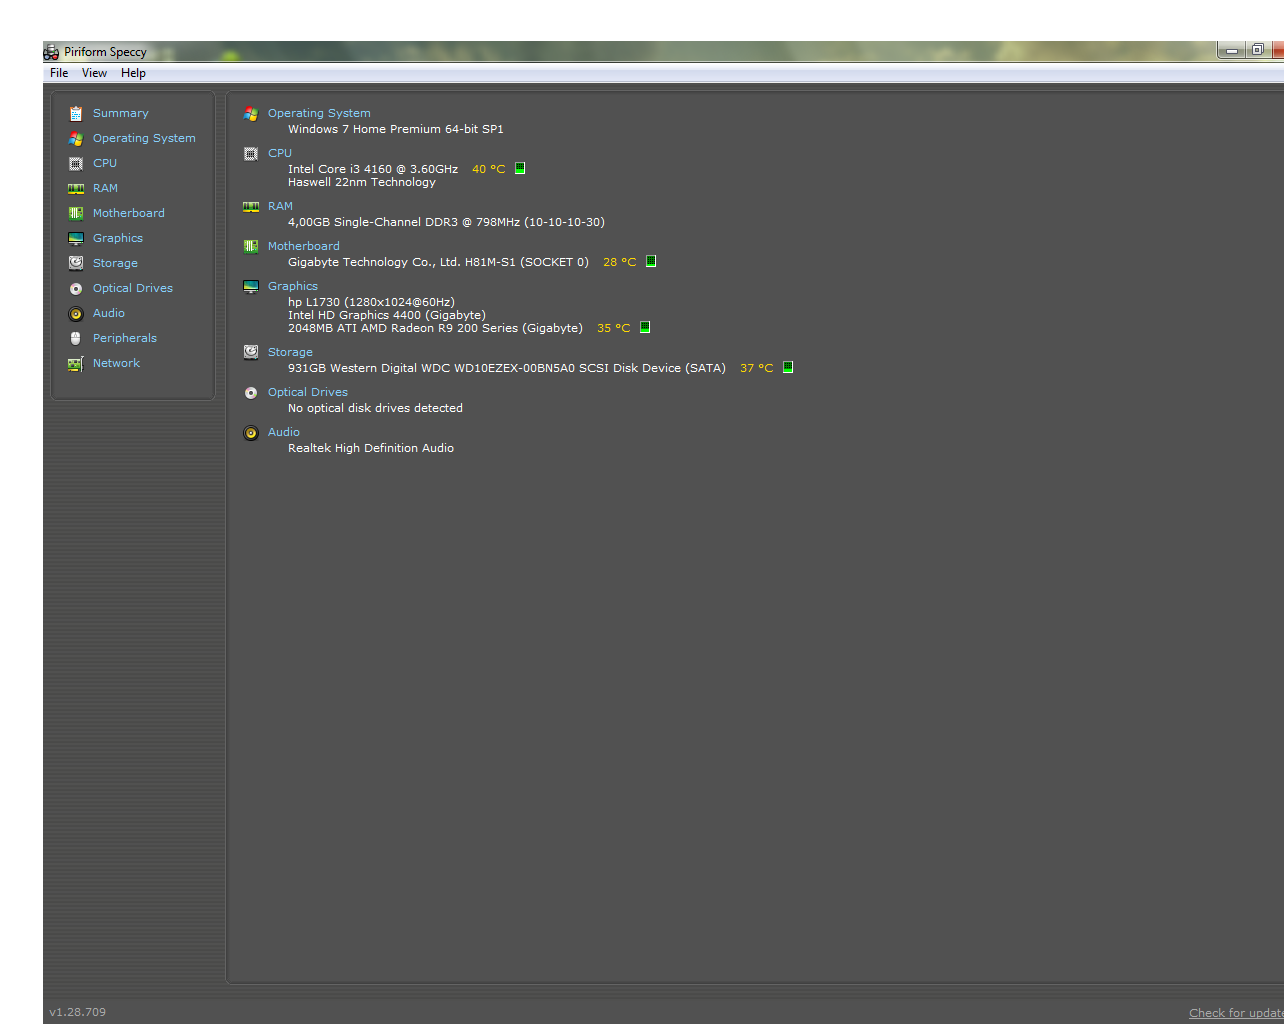
Task: Click the Optical Drives heading link
Action: tap(308, 392)
